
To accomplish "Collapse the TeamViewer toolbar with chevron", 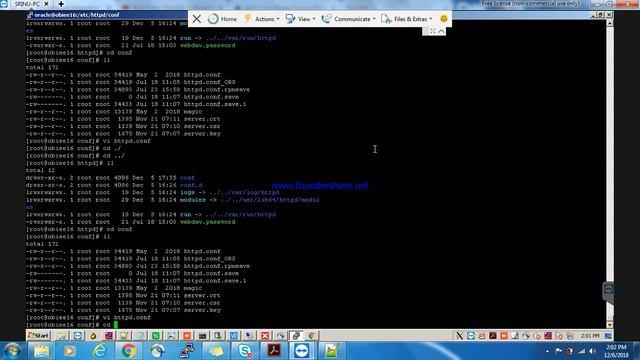I will 441,31.
